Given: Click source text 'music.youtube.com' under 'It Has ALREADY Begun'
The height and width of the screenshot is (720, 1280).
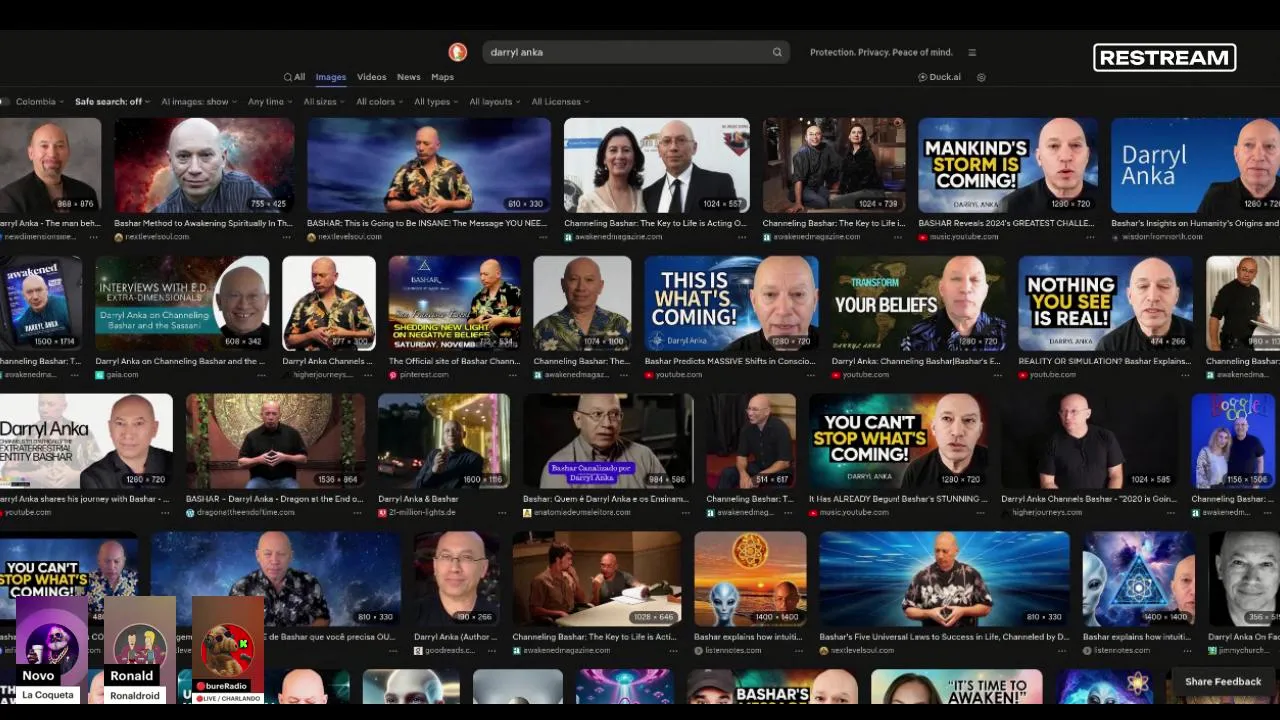Looking at the screenshot, I should (x=854, y=512).
